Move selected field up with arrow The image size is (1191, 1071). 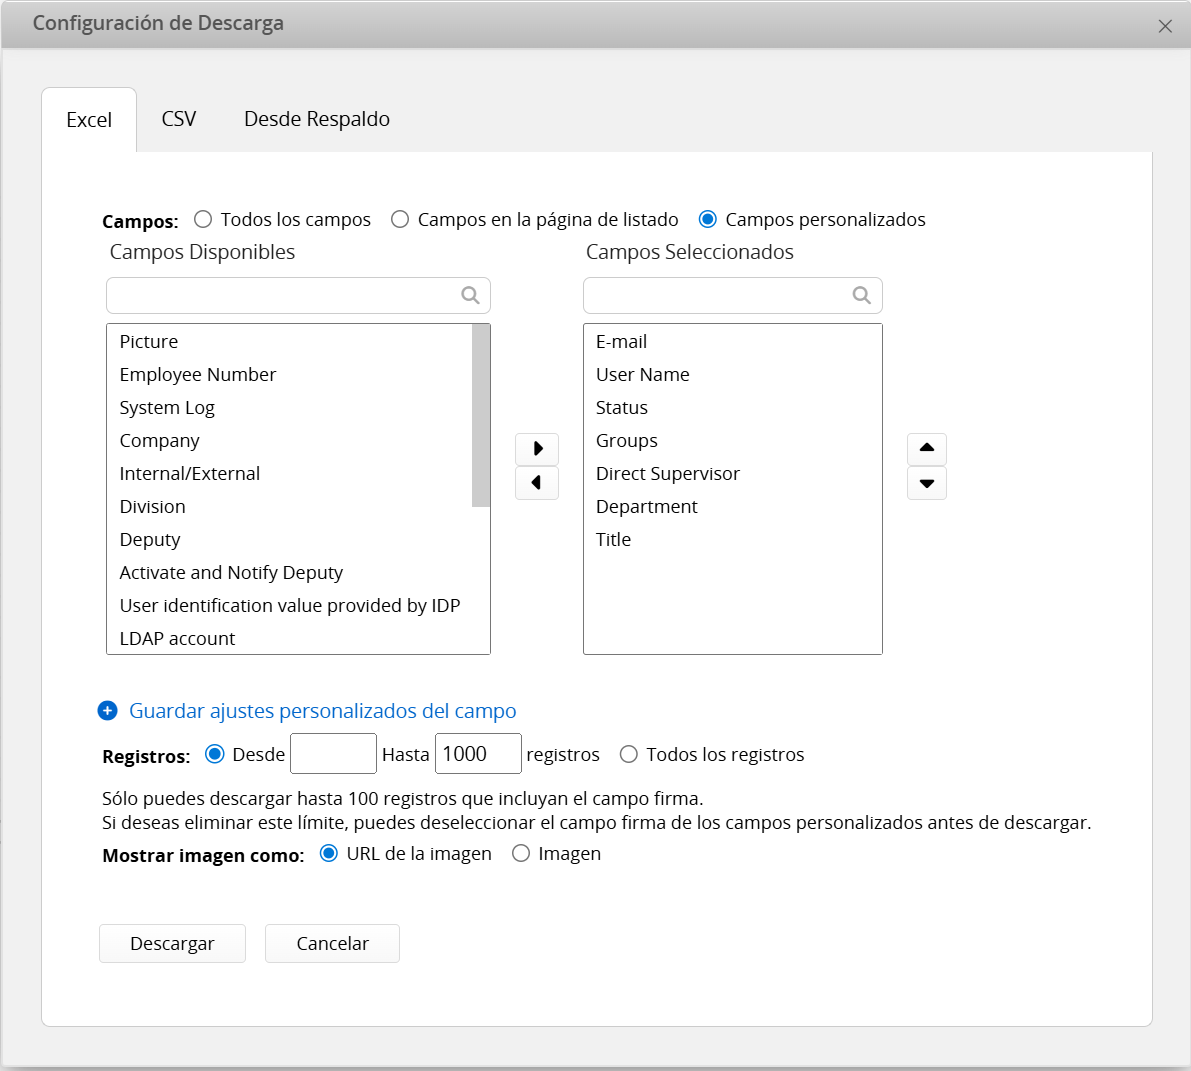click(x=926, y=449)
